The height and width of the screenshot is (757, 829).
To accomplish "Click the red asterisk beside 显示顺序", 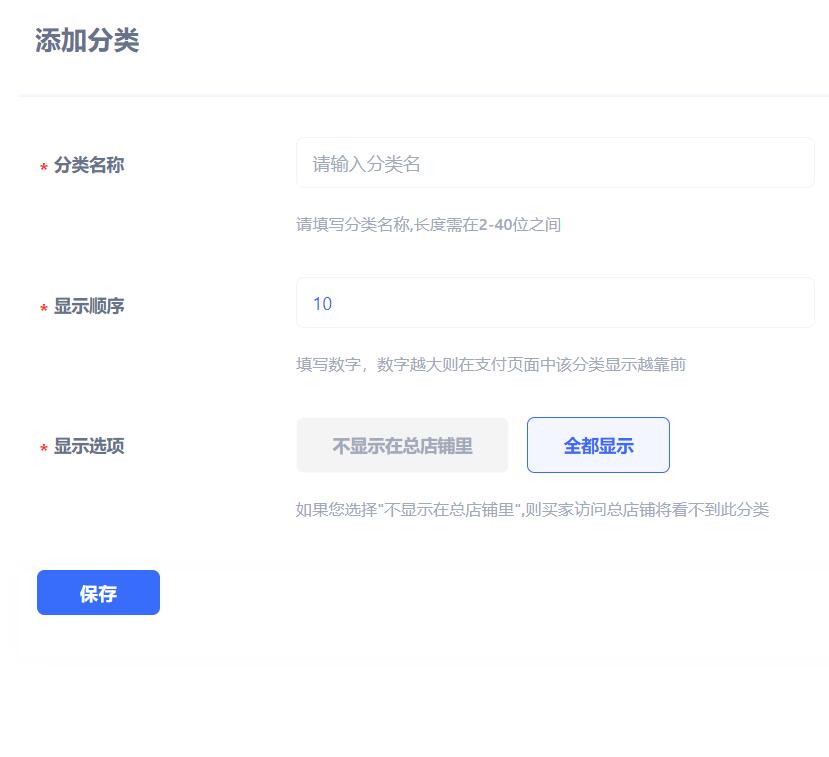I will click(44, 309).
